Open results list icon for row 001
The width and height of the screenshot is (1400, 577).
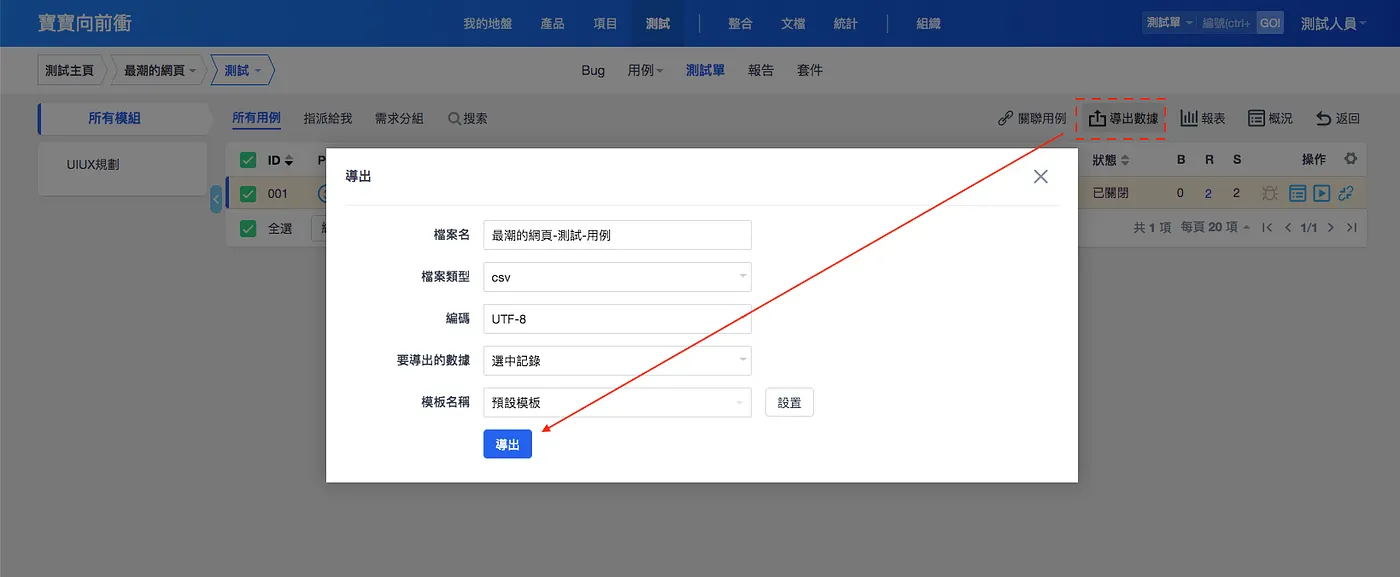tap(1298, 193)
